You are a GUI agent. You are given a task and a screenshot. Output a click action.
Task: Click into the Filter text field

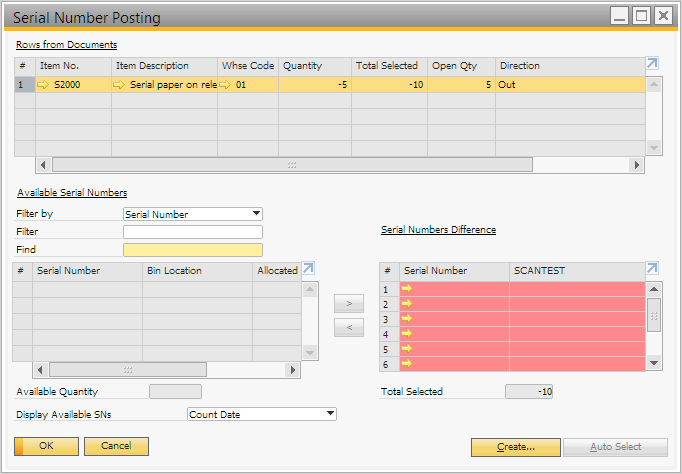click(192, 232)
